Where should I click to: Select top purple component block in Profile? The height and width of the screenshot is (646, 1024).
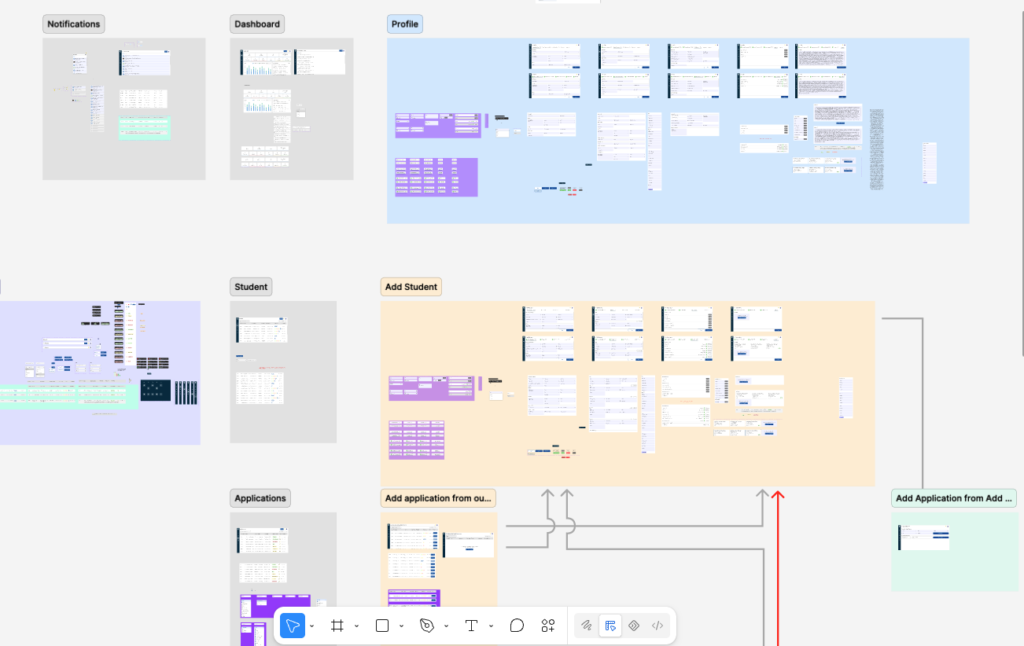pyautogui.click(x=438, y=125)
